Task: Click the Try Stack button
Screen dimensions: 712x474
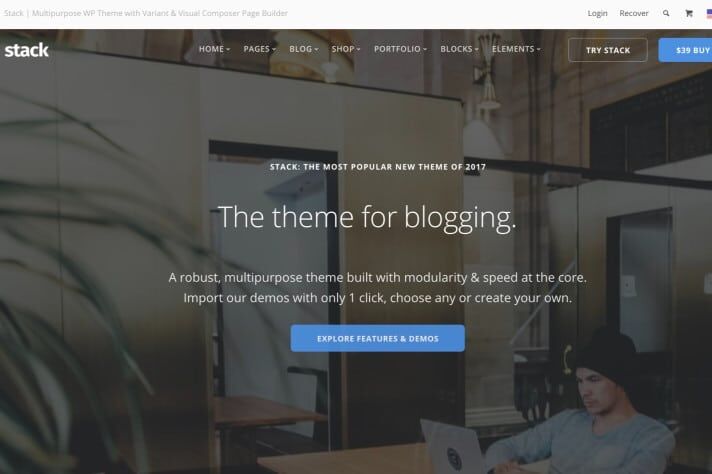Action: click(608, 50)
